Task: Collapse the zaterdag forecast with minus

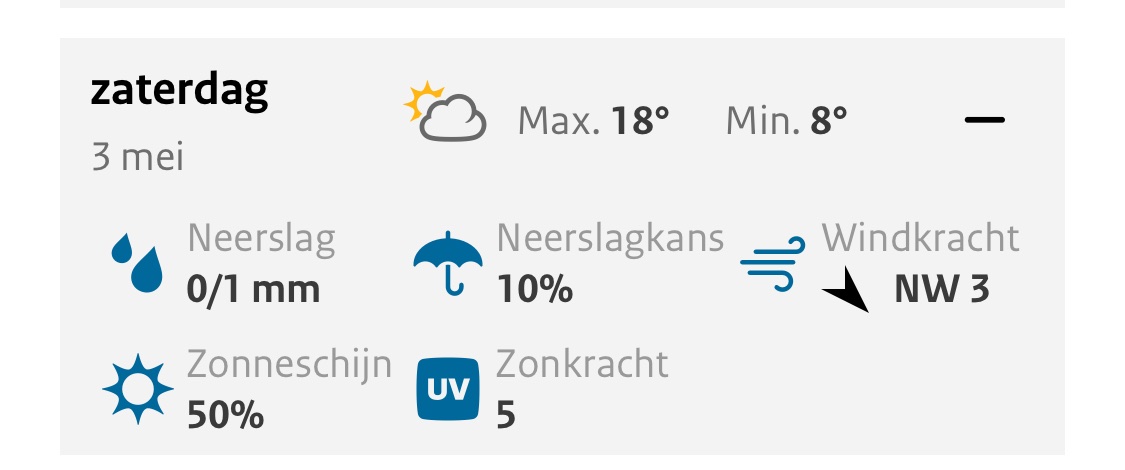Action: pos(984,120)
